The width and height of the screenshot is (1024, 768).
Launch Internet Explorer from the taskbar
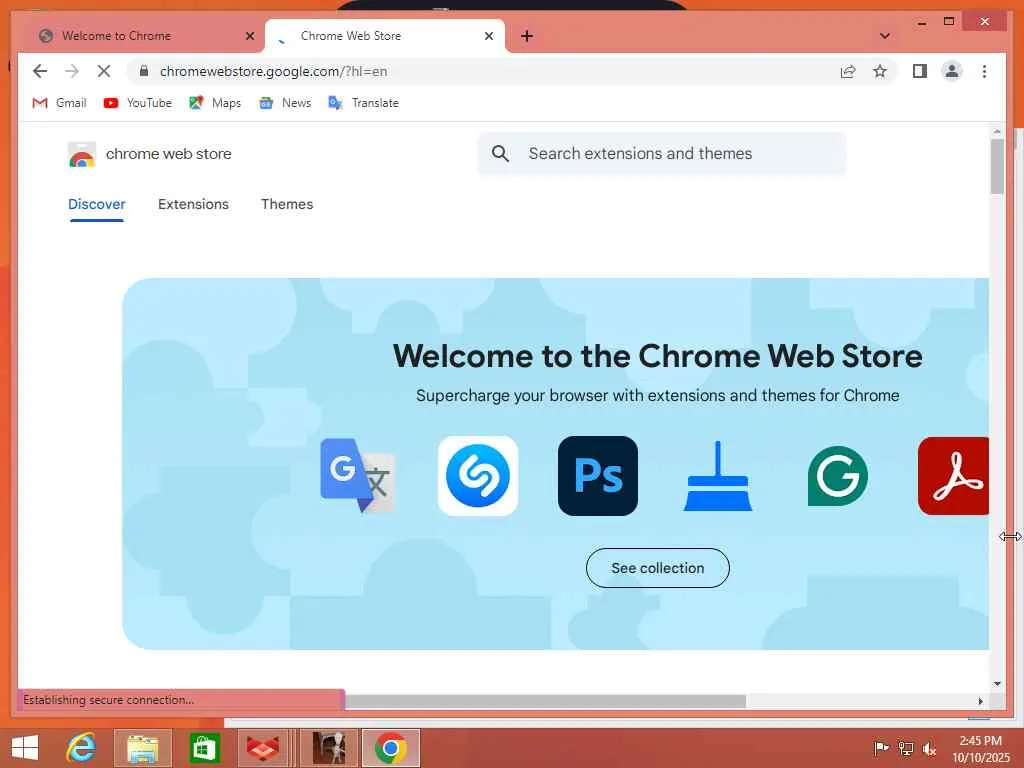tap(82, 748)
